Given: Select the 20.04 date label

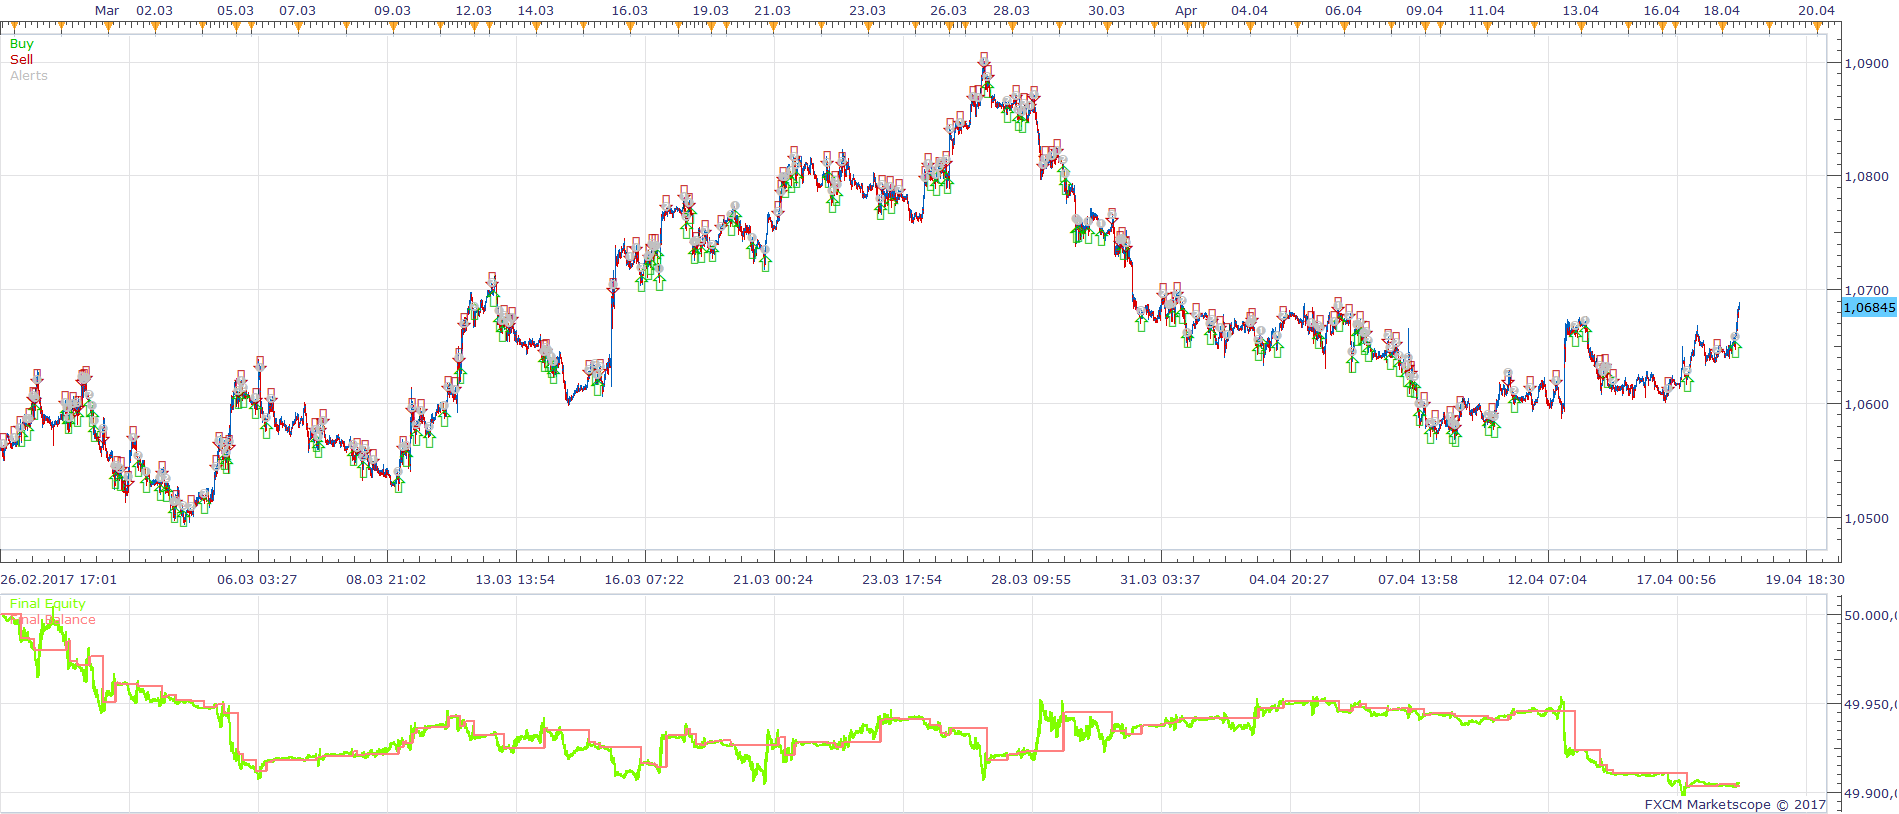Looking at the screenshot, I should click(x=1816, y=11).
